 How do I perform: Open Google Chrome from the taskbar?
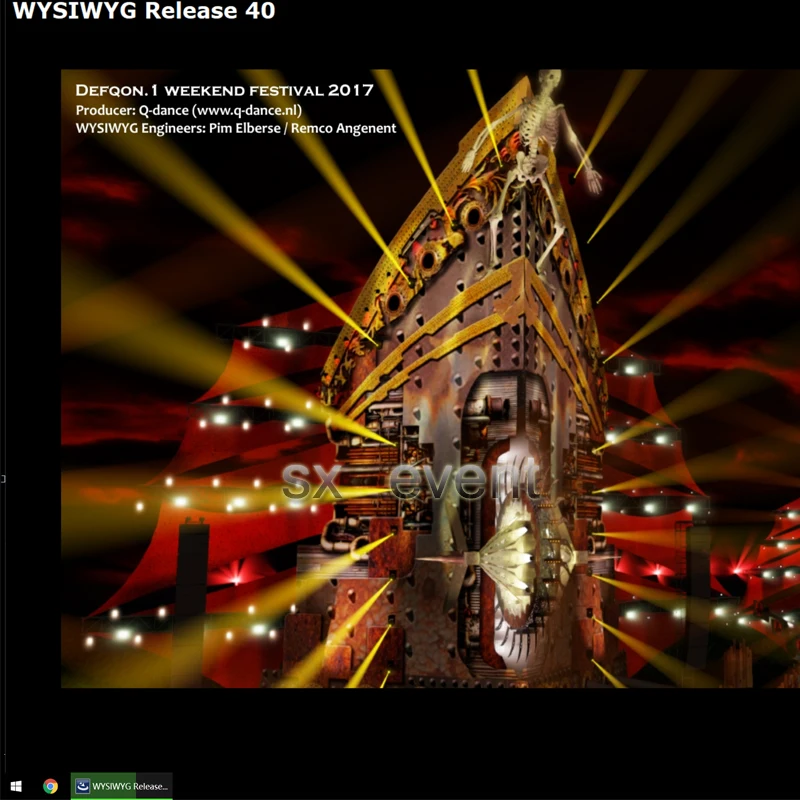pyautogui.click(x=48, y=786)
